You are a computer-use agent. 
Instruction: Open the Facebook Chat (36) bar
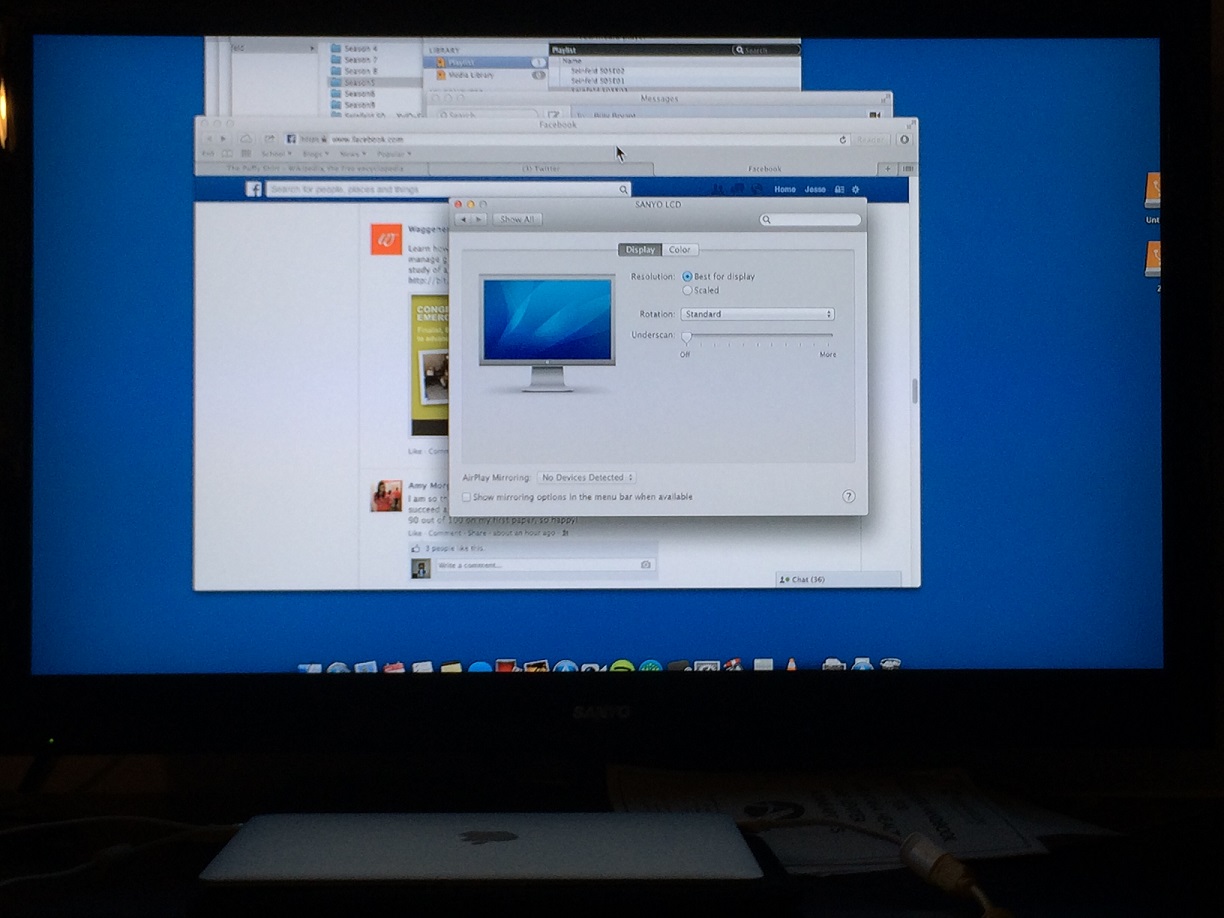click(838, 579)
